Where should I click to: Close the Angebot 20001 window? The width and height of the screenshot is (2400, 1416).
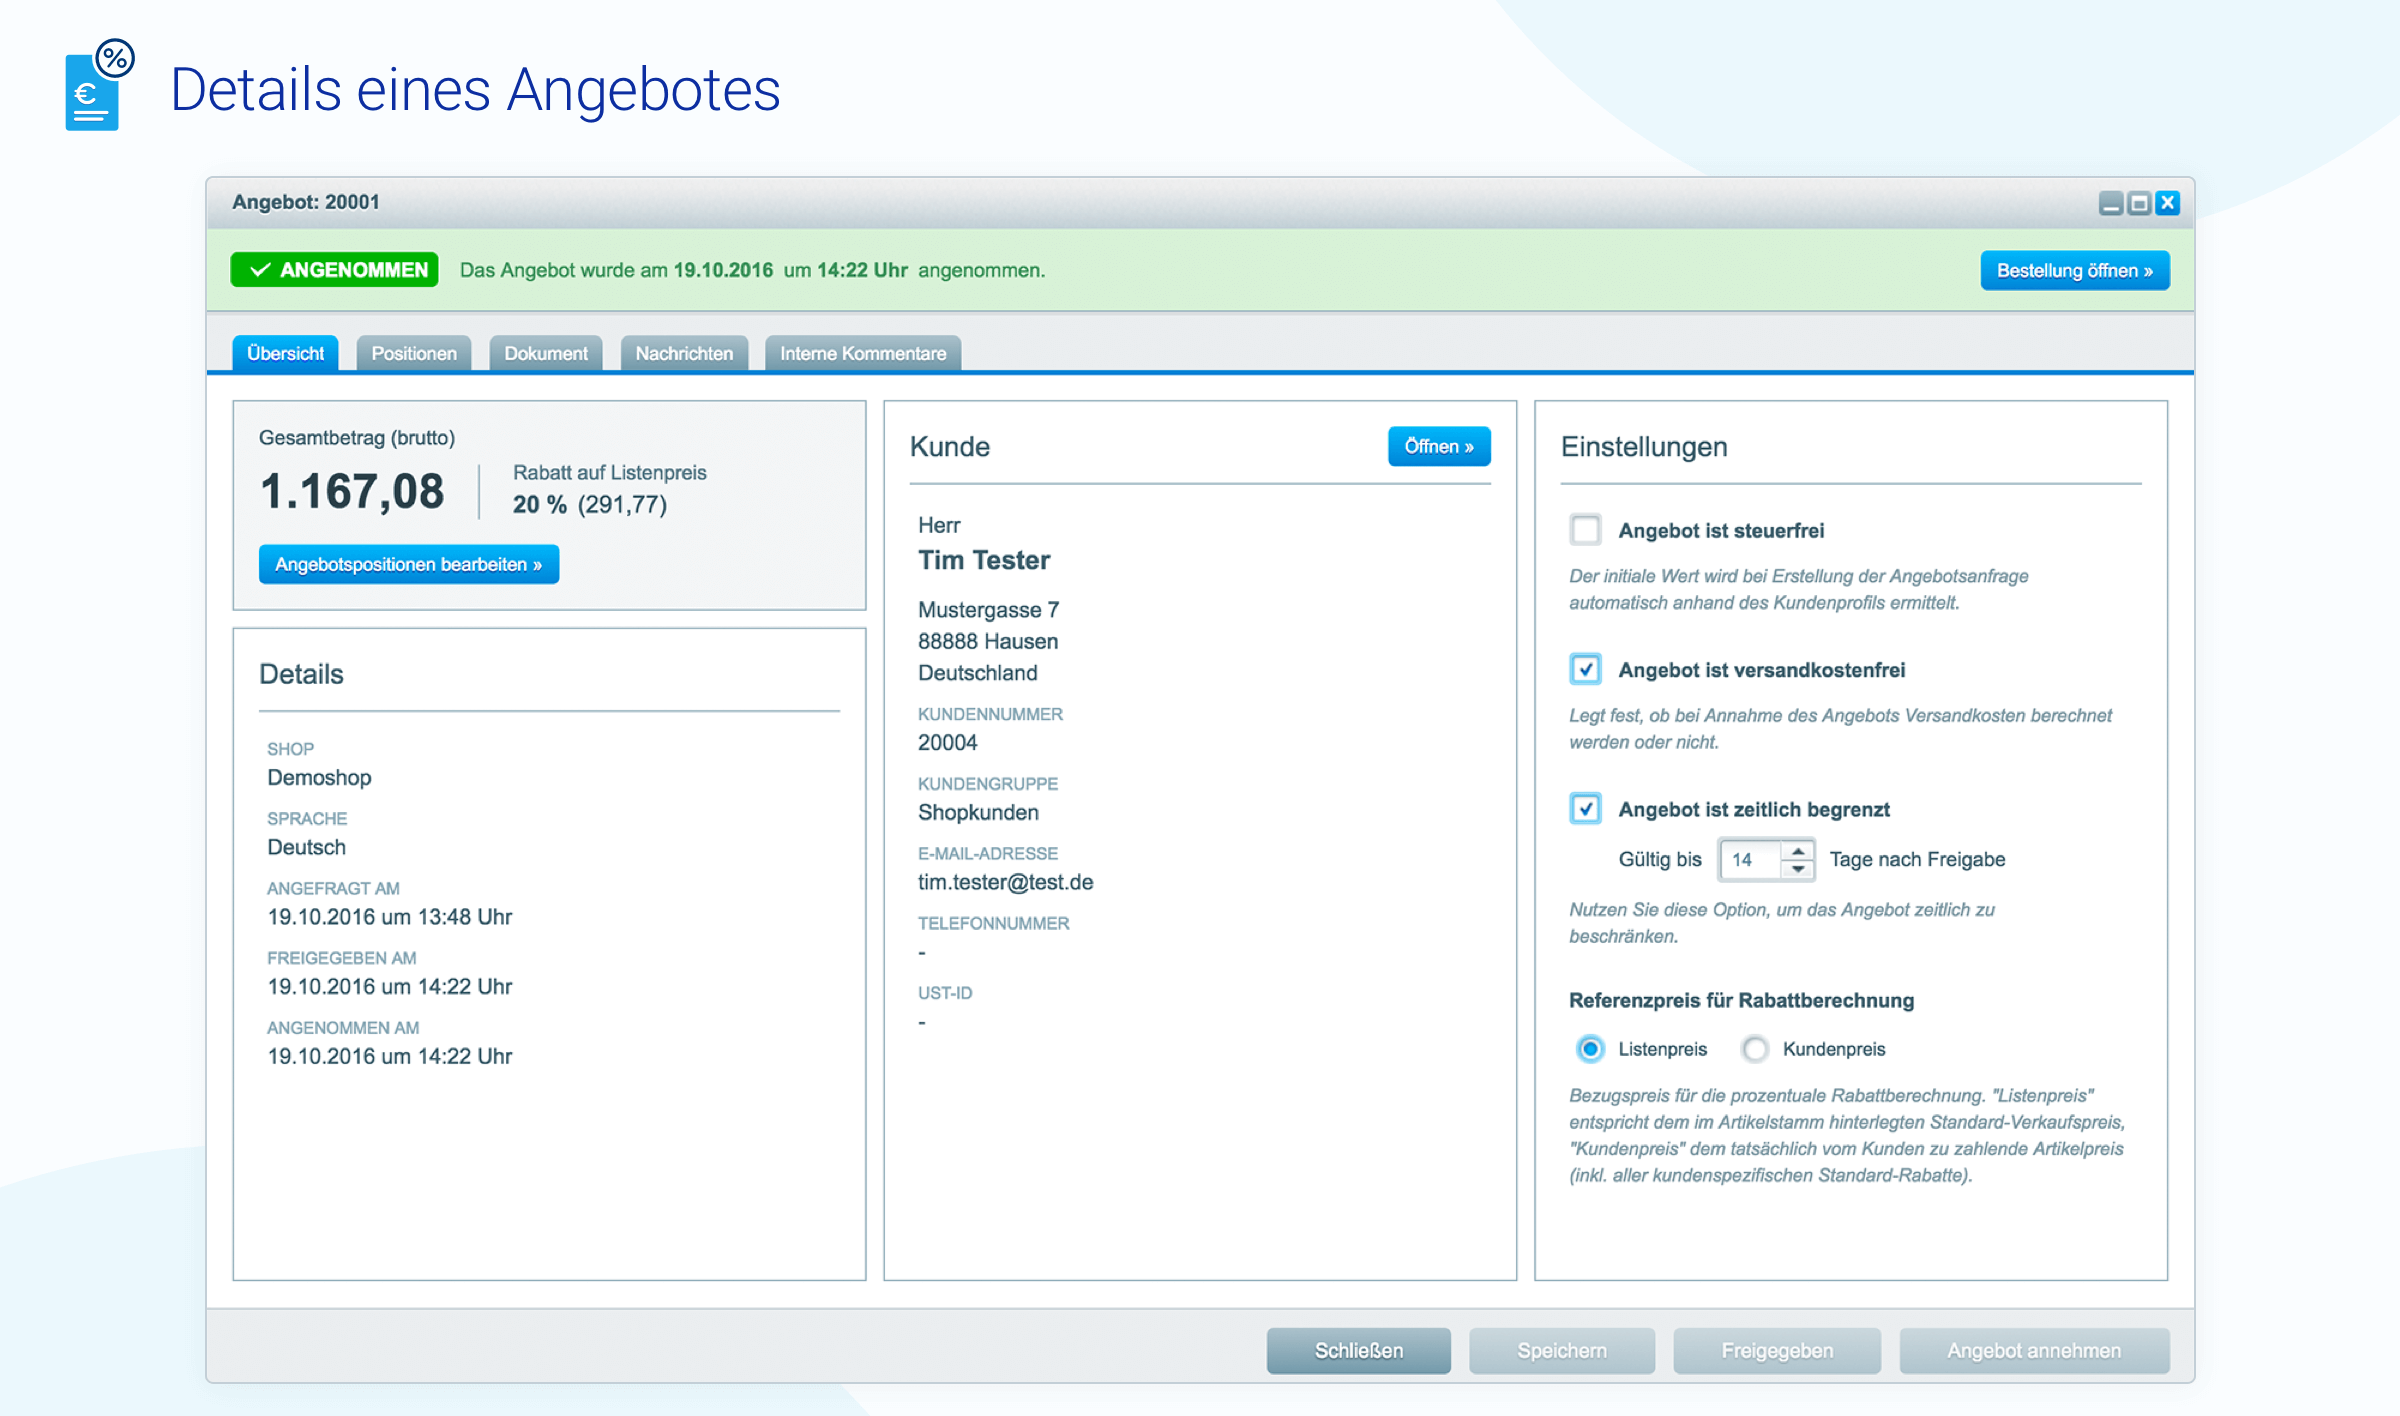(x=2167, y=203)
